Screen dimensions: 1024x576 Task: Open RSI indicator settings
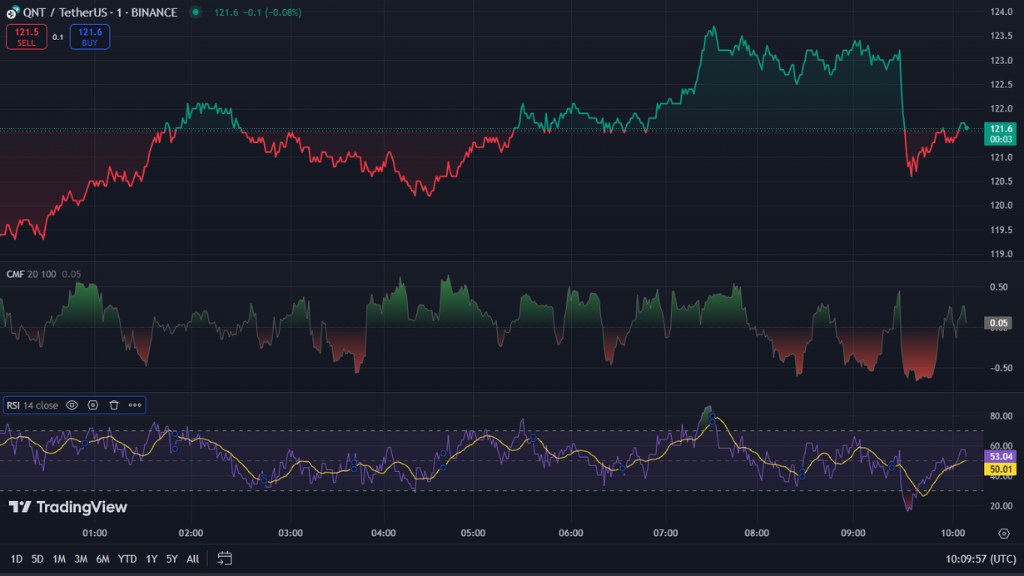tap(93, 405)
